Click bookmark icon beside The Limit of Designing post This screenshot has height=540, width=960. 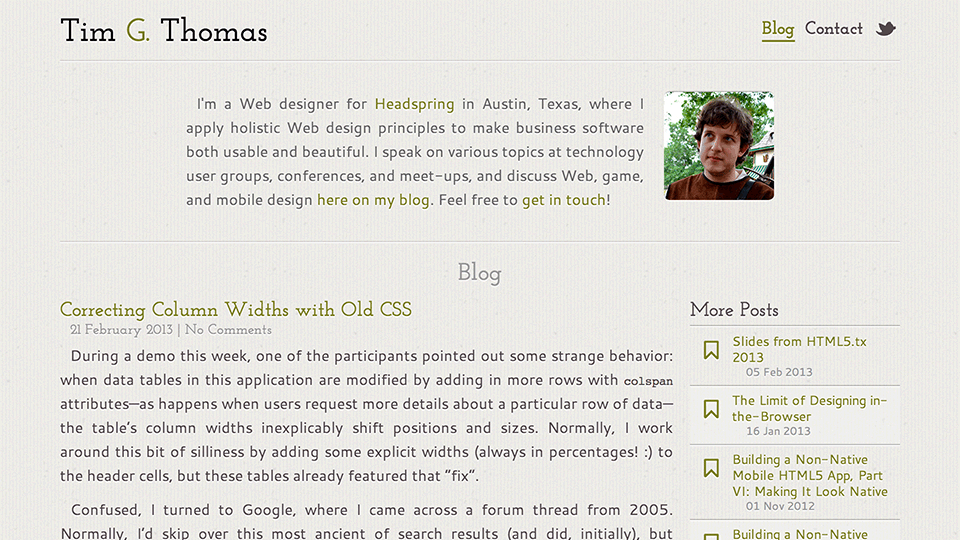(x=711, y=409)
